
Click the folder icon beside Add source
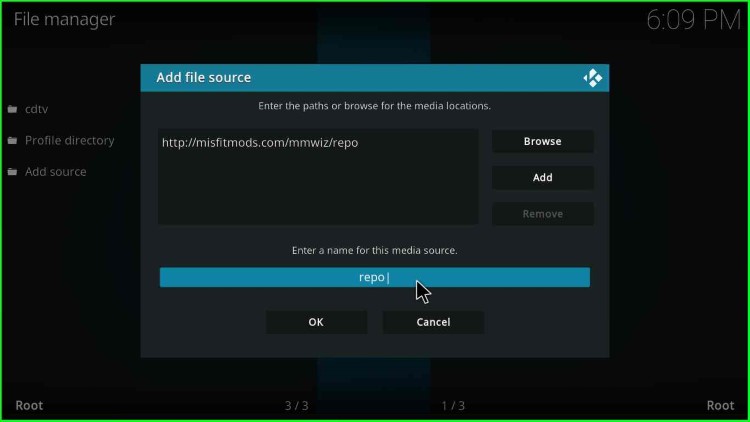(x=12, y=172)
